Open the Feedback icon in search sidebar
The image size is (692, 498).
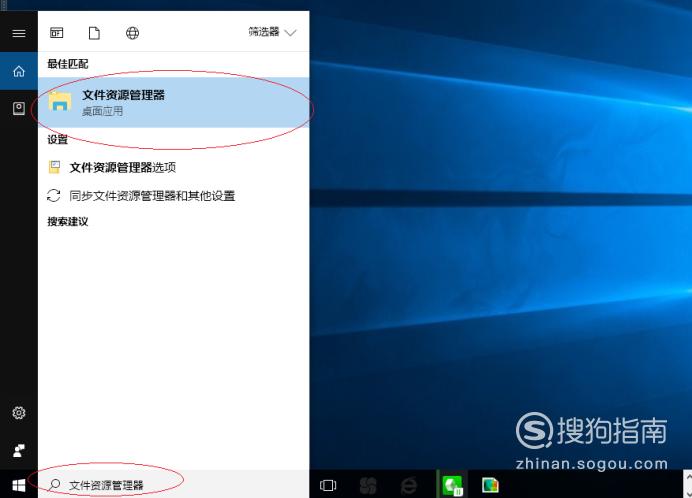tap(19, 450)
